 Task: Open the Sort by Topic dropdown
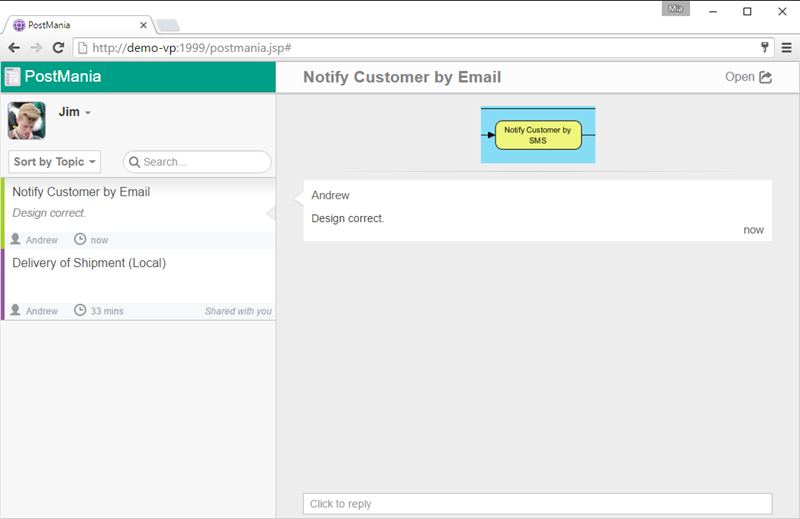[55, 162]
